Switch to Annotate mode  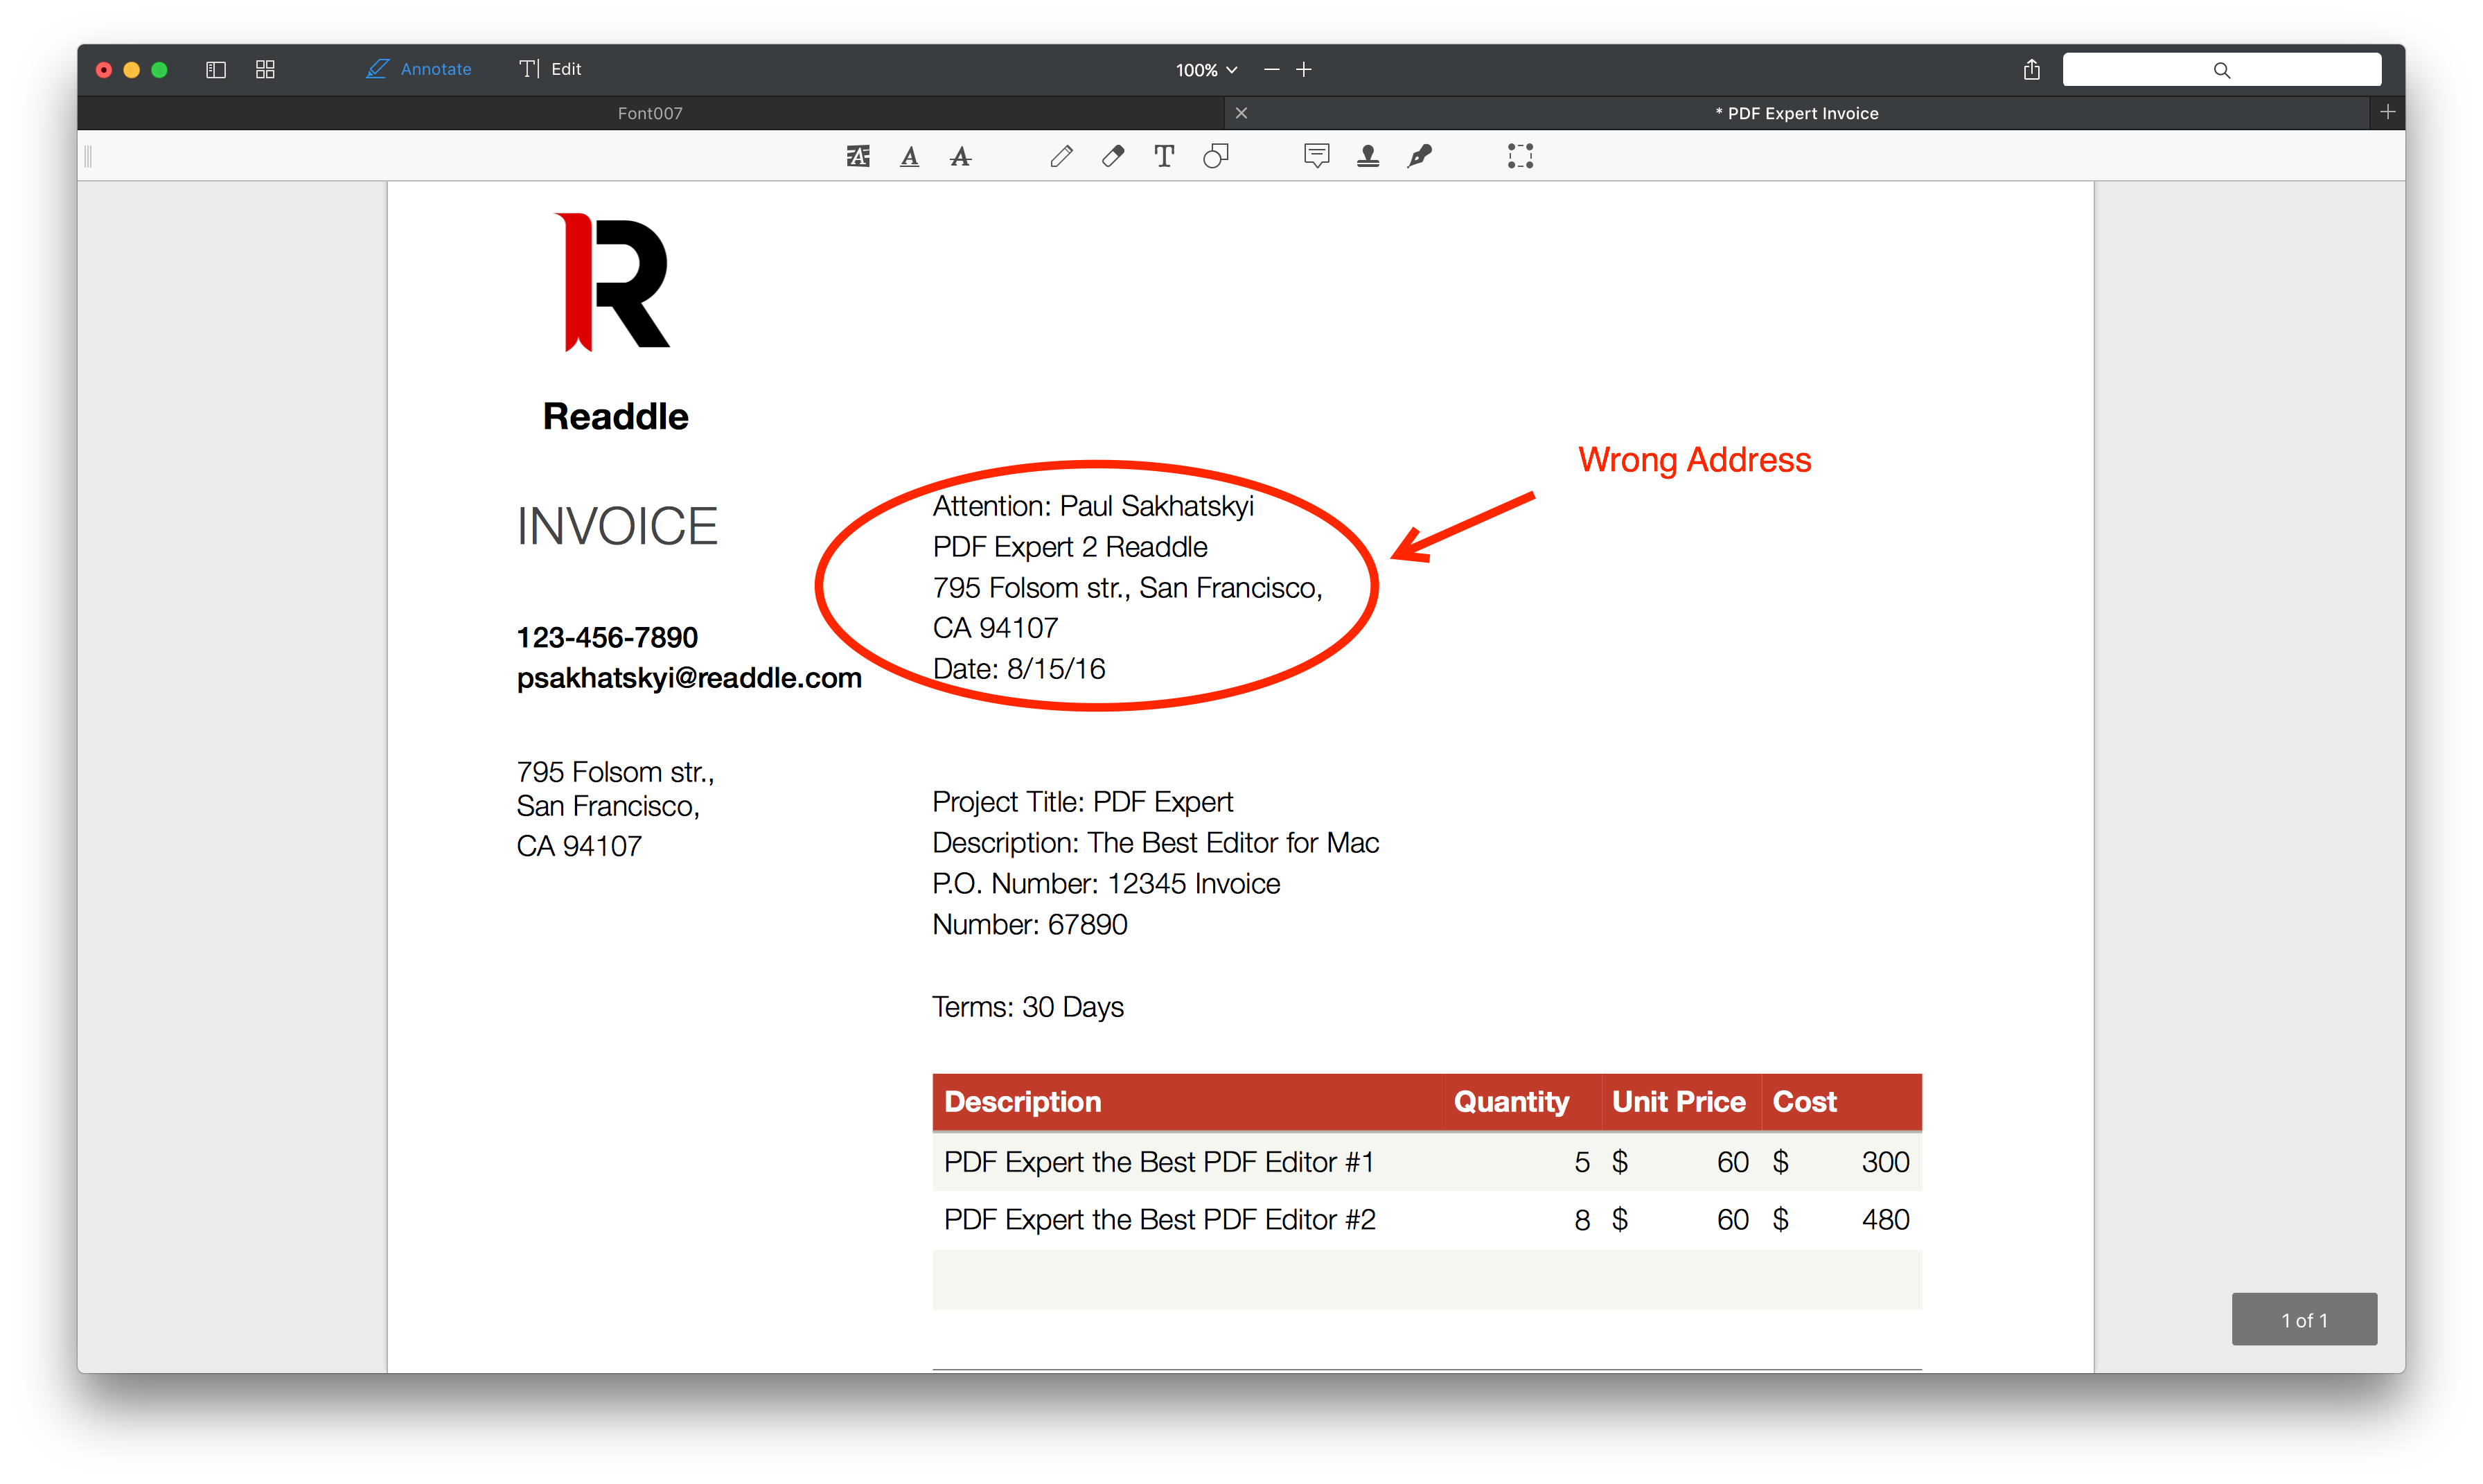point(419,69)
